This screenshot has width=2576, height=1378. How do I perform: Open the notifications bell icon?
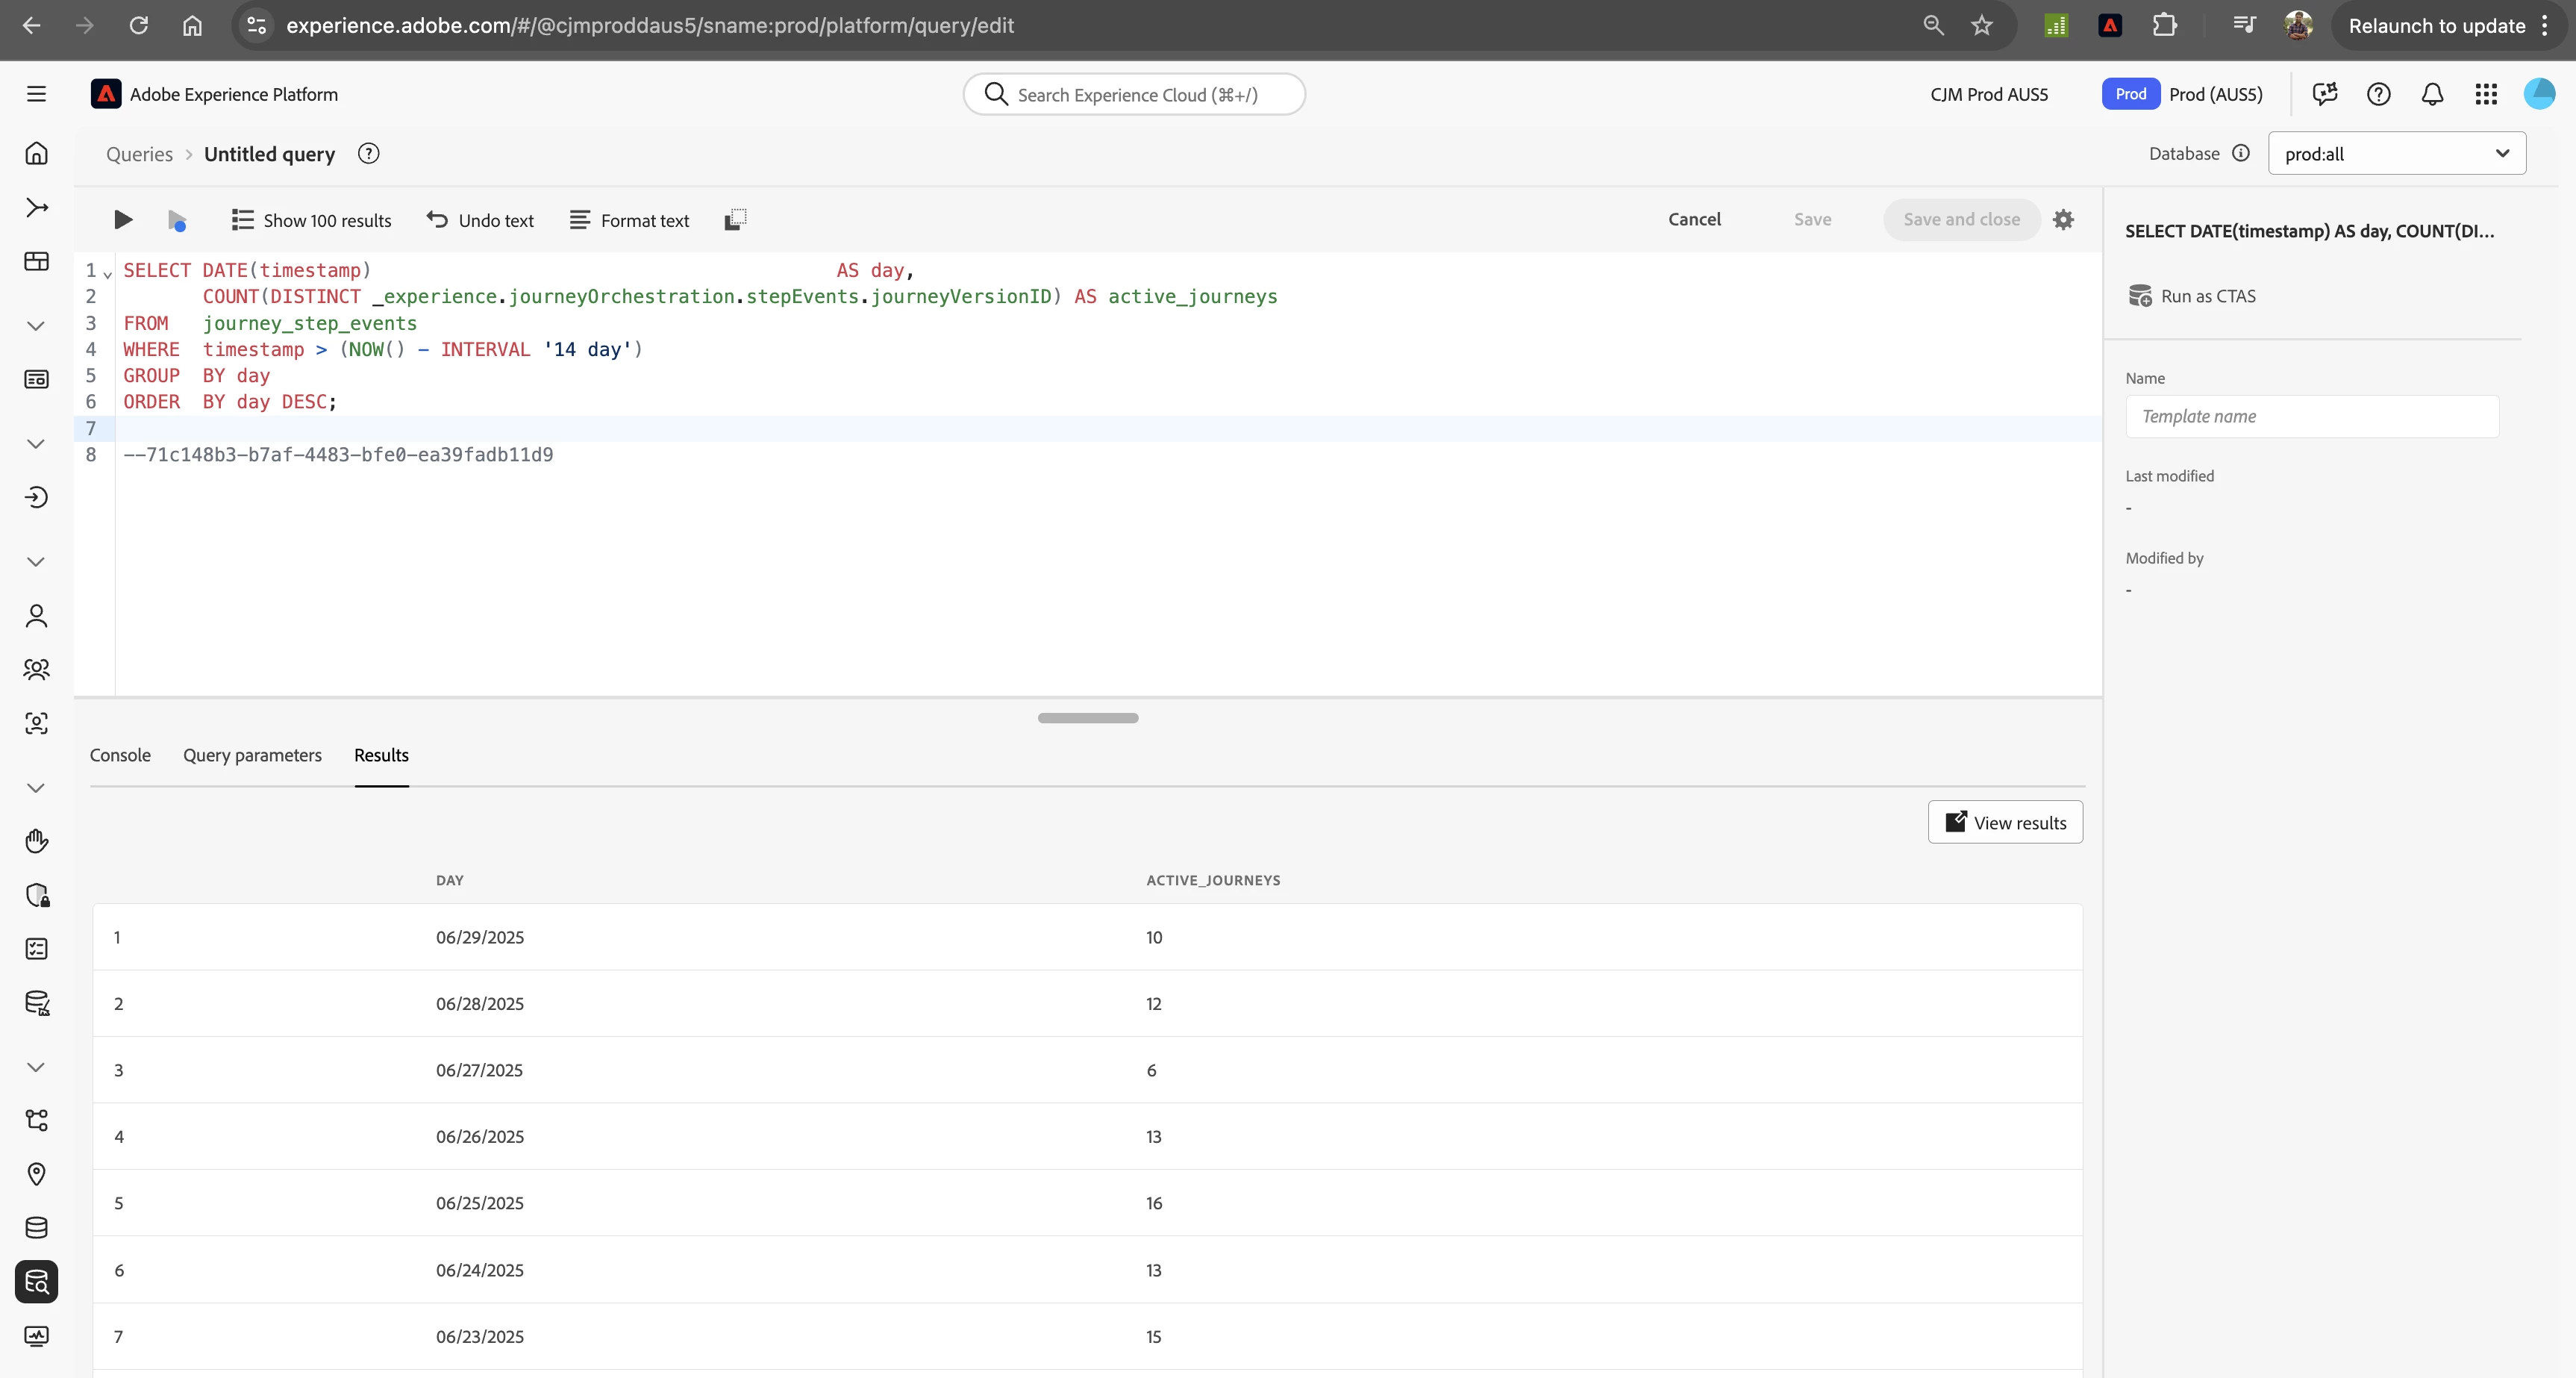click(2432, 94)
